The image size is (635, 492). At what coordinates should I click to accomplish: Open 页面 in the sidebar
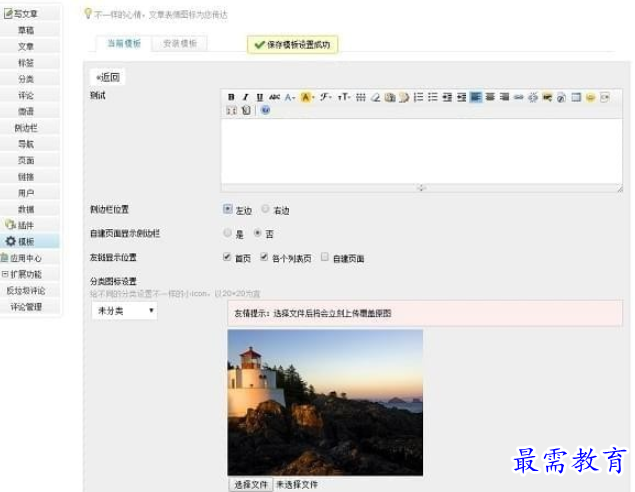26,160
